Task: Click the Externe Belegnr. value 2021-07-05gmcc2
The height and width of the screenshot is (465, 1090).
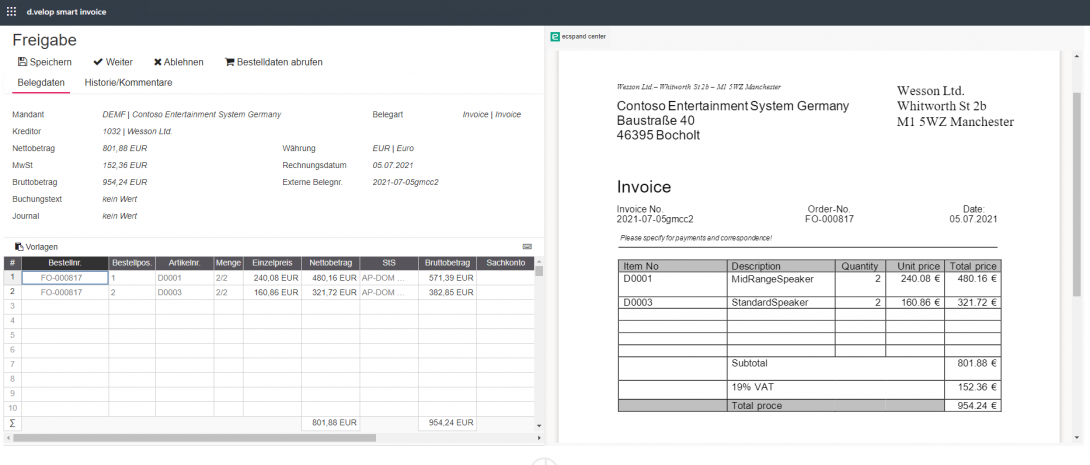Action: pos(405,182)
